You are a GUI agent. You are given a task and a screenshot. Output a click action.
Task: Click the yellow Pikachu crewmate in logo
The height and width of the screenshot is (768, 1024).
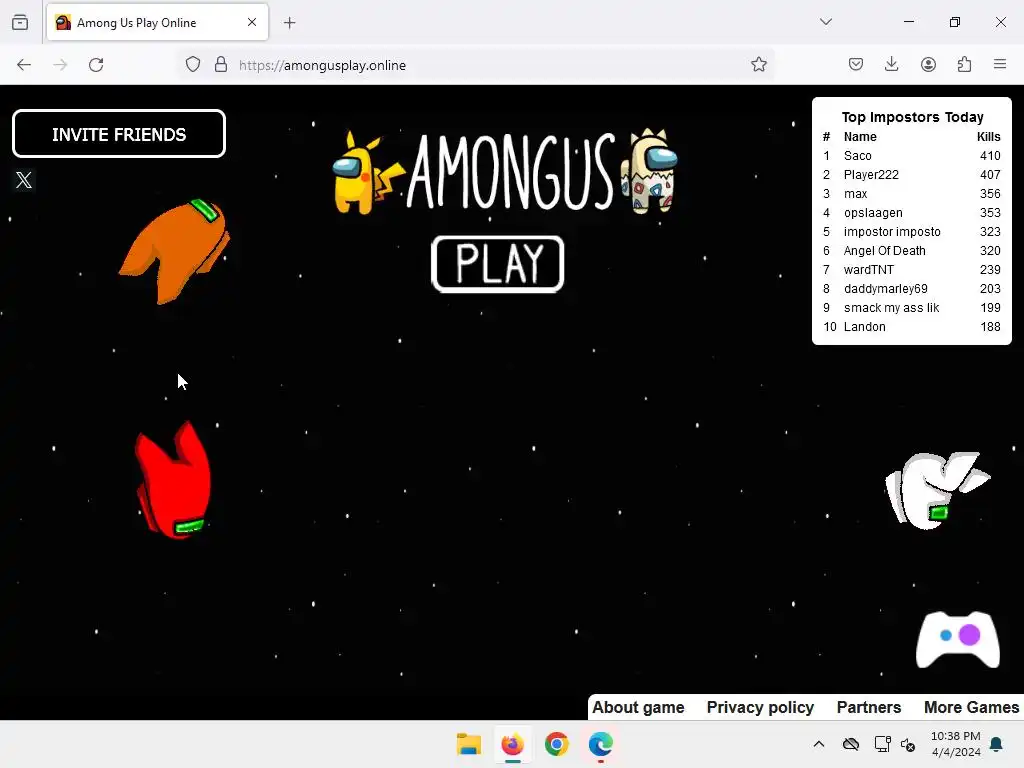coord(368,173)
